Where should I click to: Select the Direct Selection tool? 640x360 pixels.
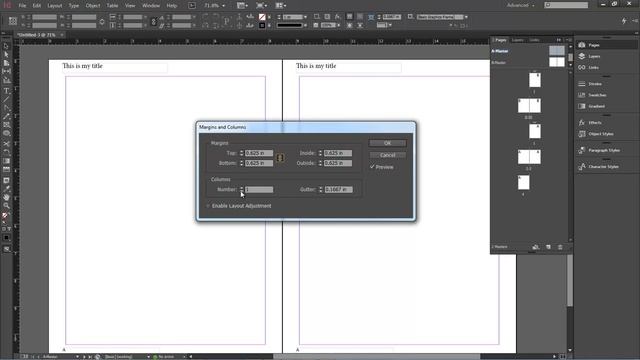(6, 54)
